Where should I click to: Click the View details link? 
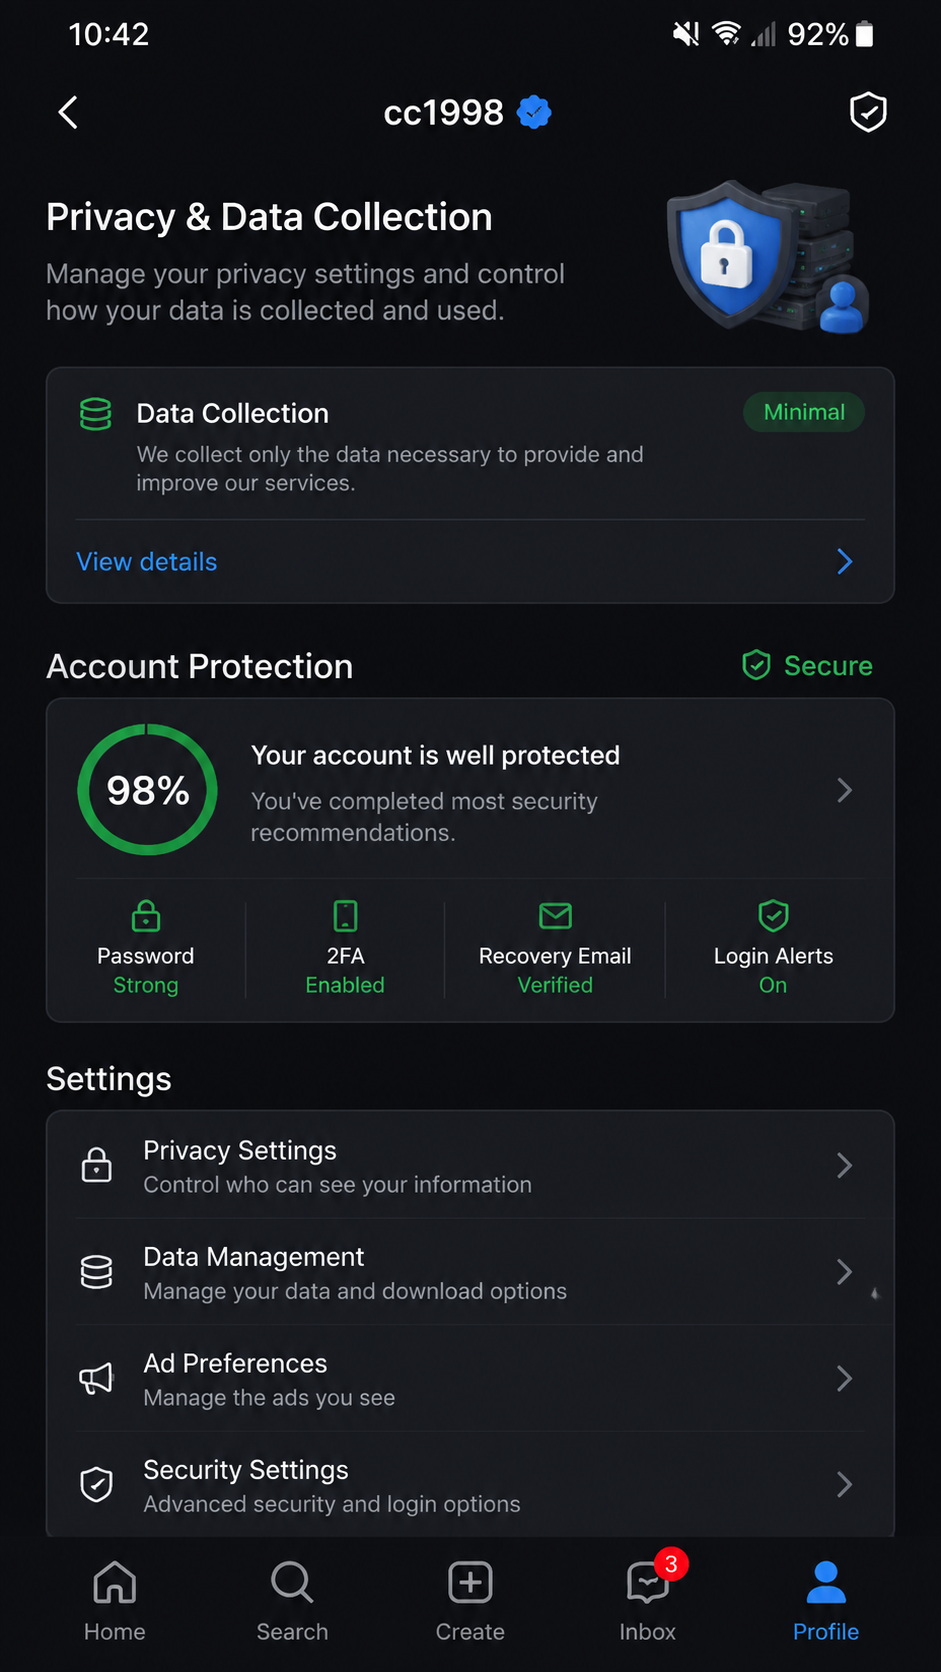coord(147,562)
